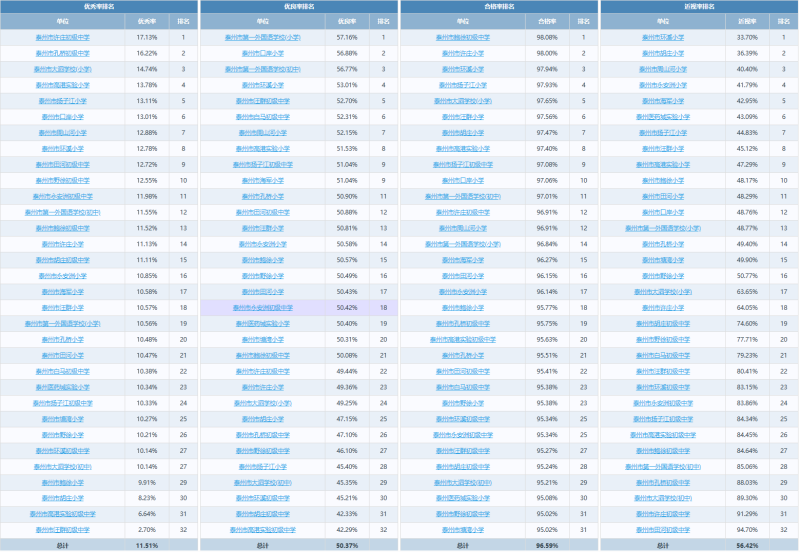The image size is (800, 552).
Task: Click the 近视率 column header
Action: pyautogui.click(x=746, y=20)
